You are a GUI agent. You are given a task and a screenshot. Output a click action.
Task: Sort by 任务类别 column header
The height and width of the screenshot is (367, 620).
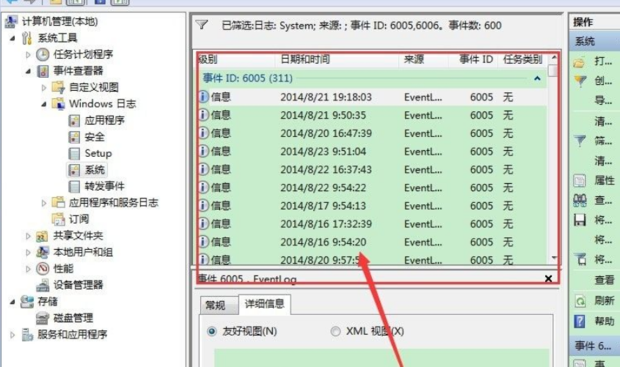522,60
